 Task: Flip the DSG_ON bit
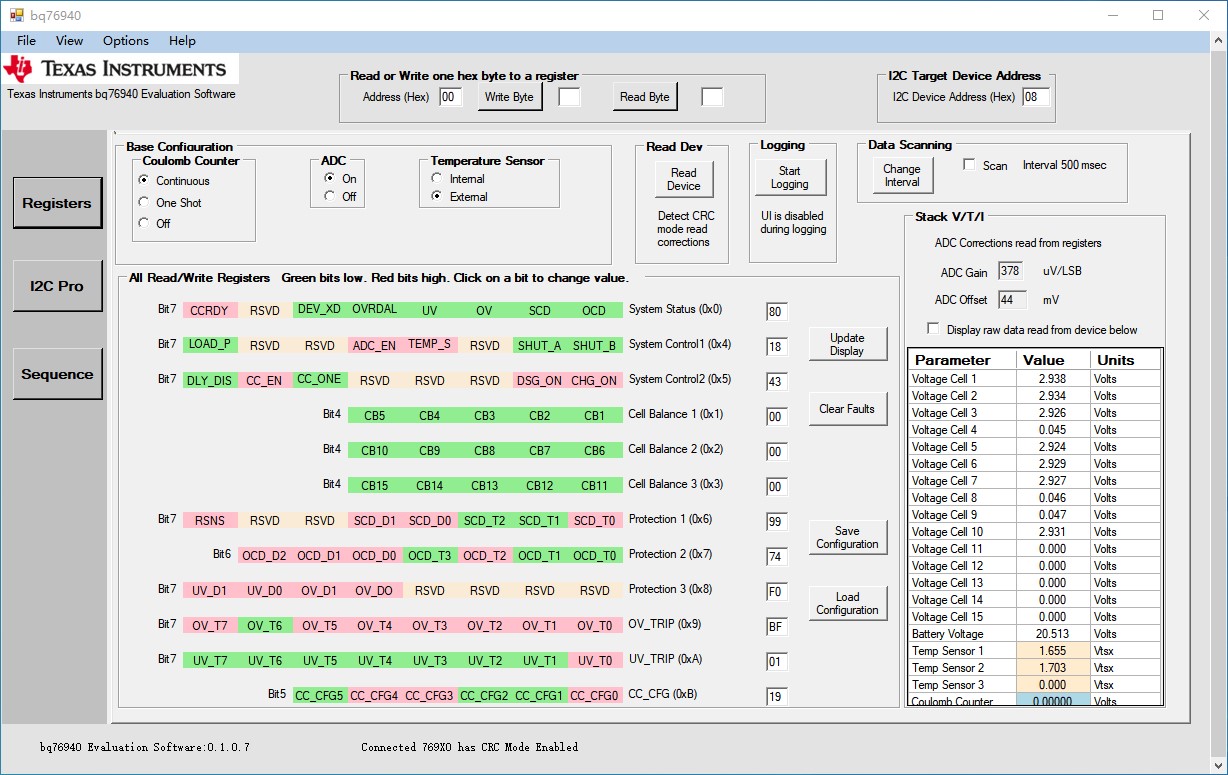539,381
